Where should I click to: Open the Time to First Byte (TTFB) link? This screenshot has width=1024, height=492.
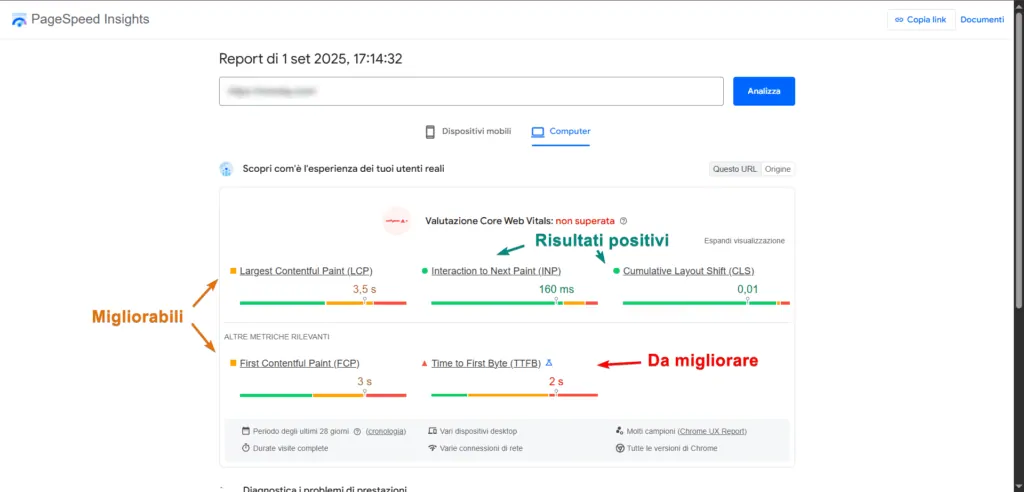[486, 363]
